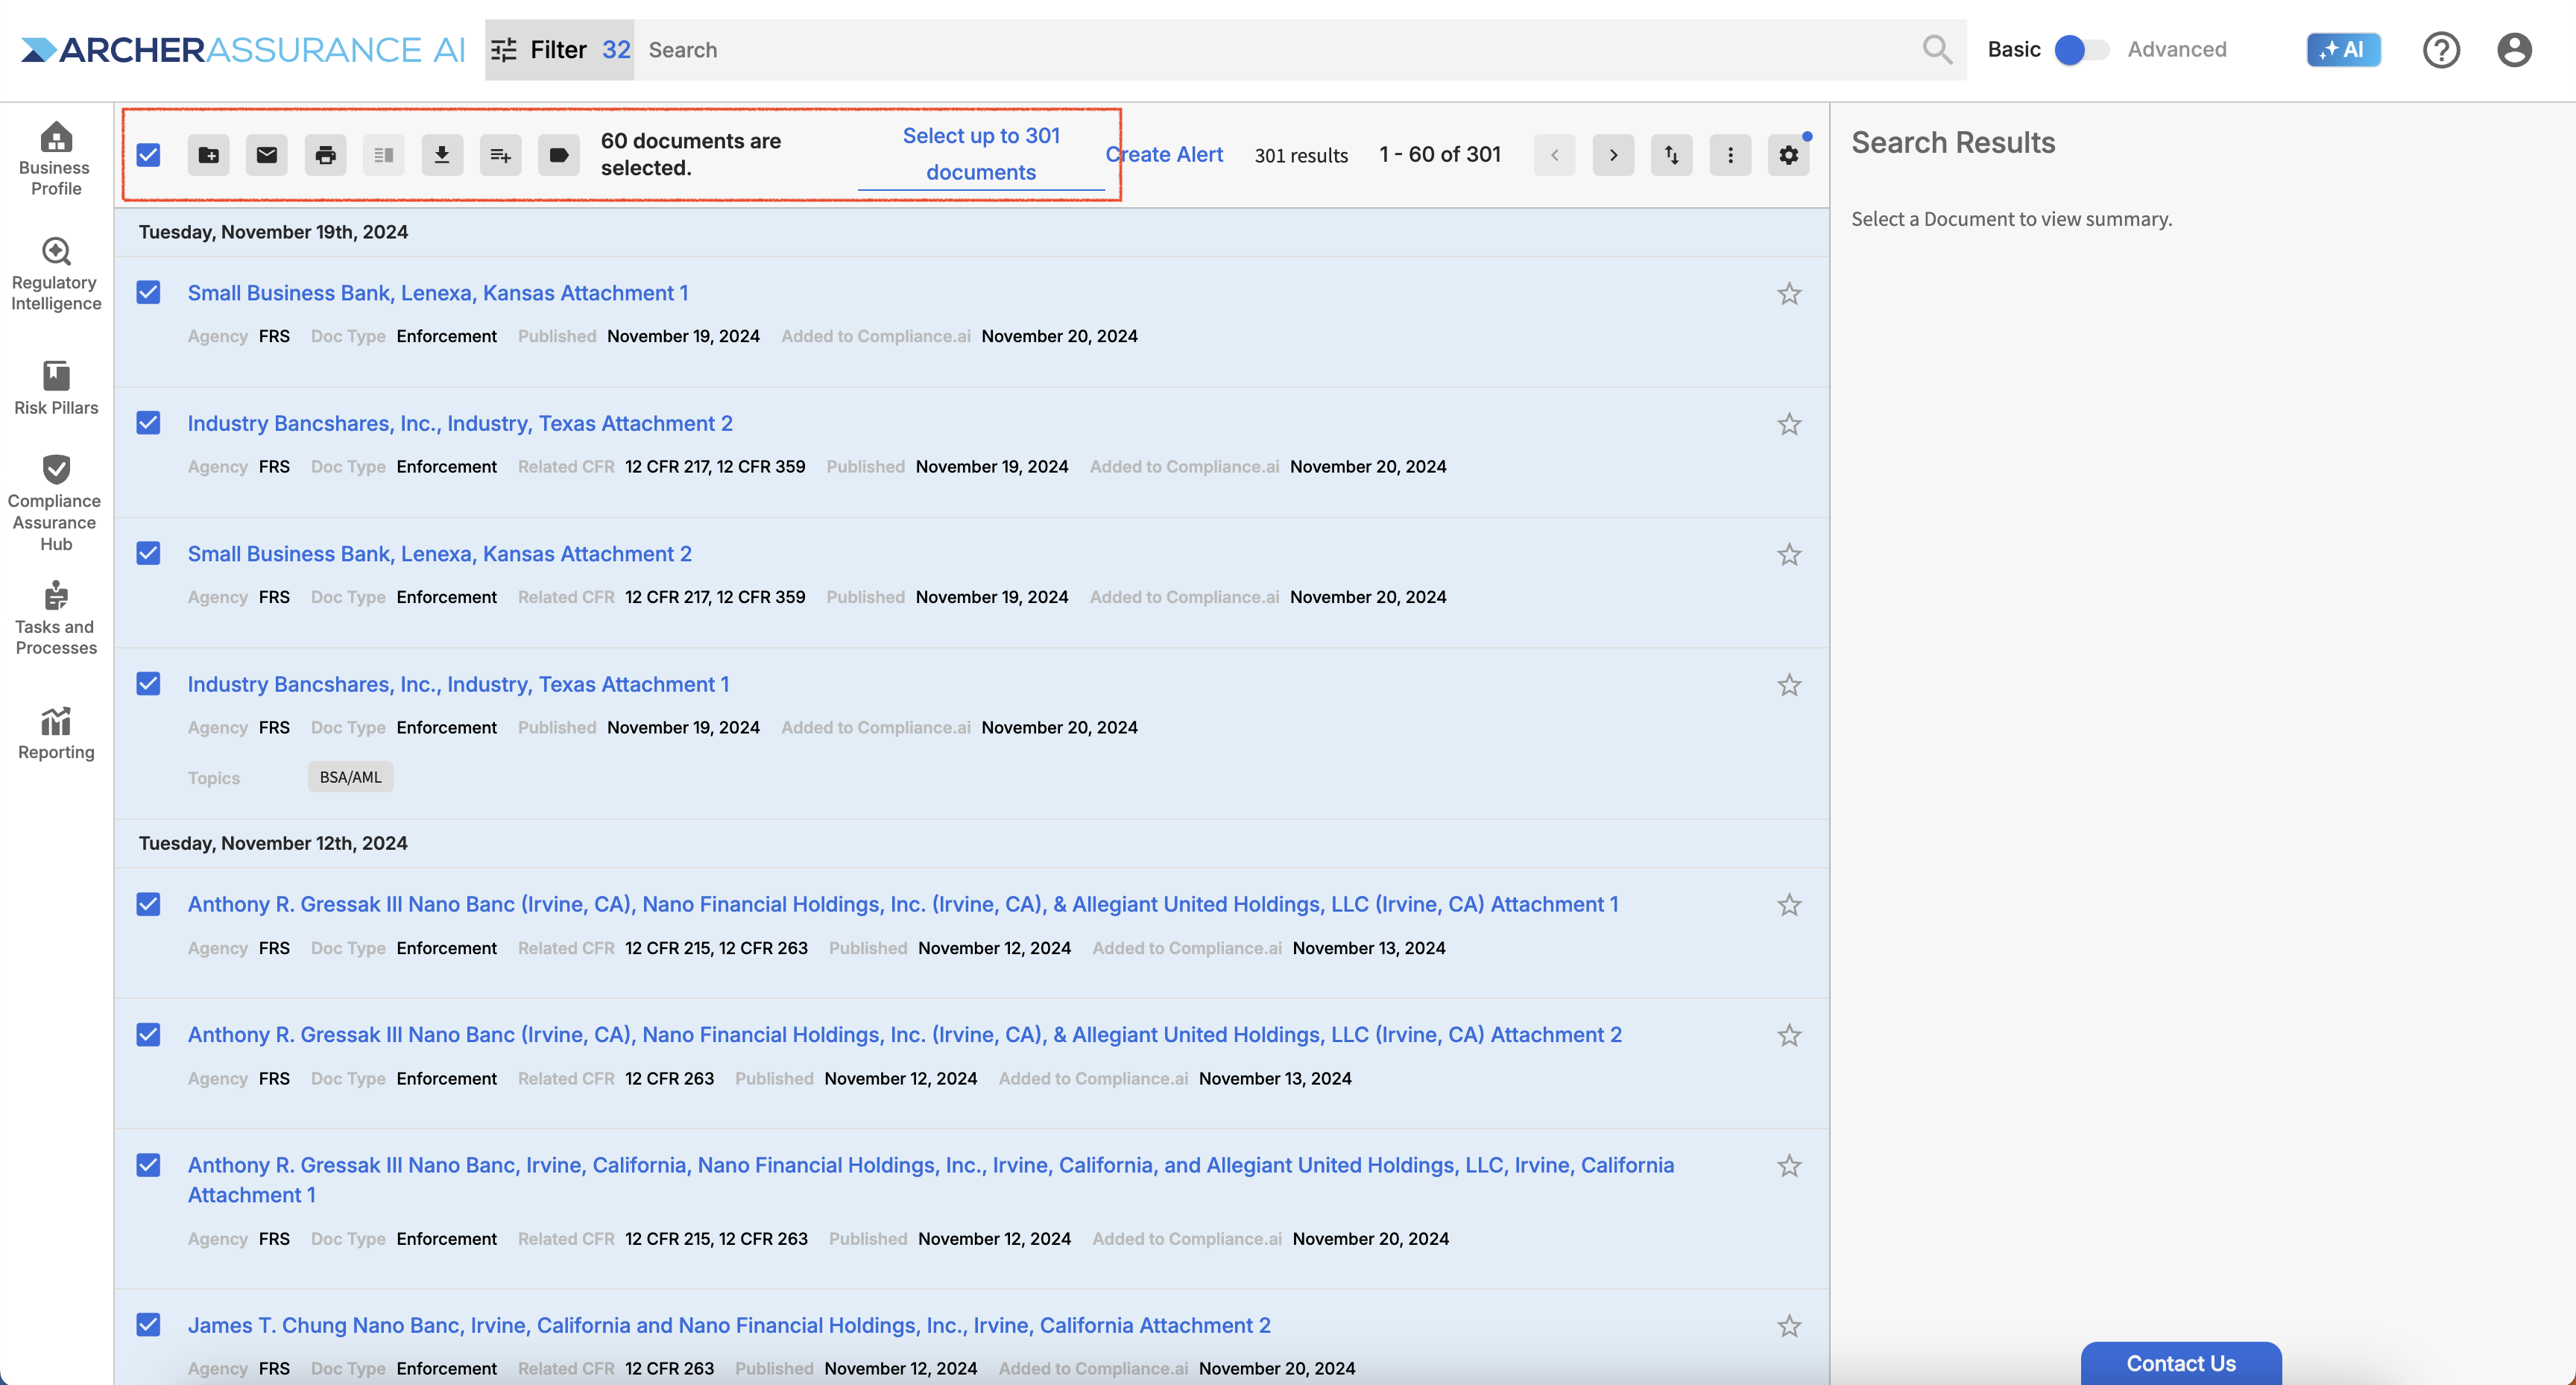Open the results settings gear
Image resolution: width=2576 pixels, height=1385 pixels.
point(1788,155)
